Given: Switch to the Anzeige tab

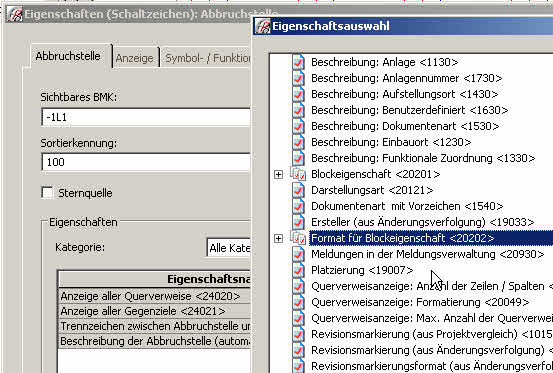Looking at the screenshot, I should pos(134,58).
